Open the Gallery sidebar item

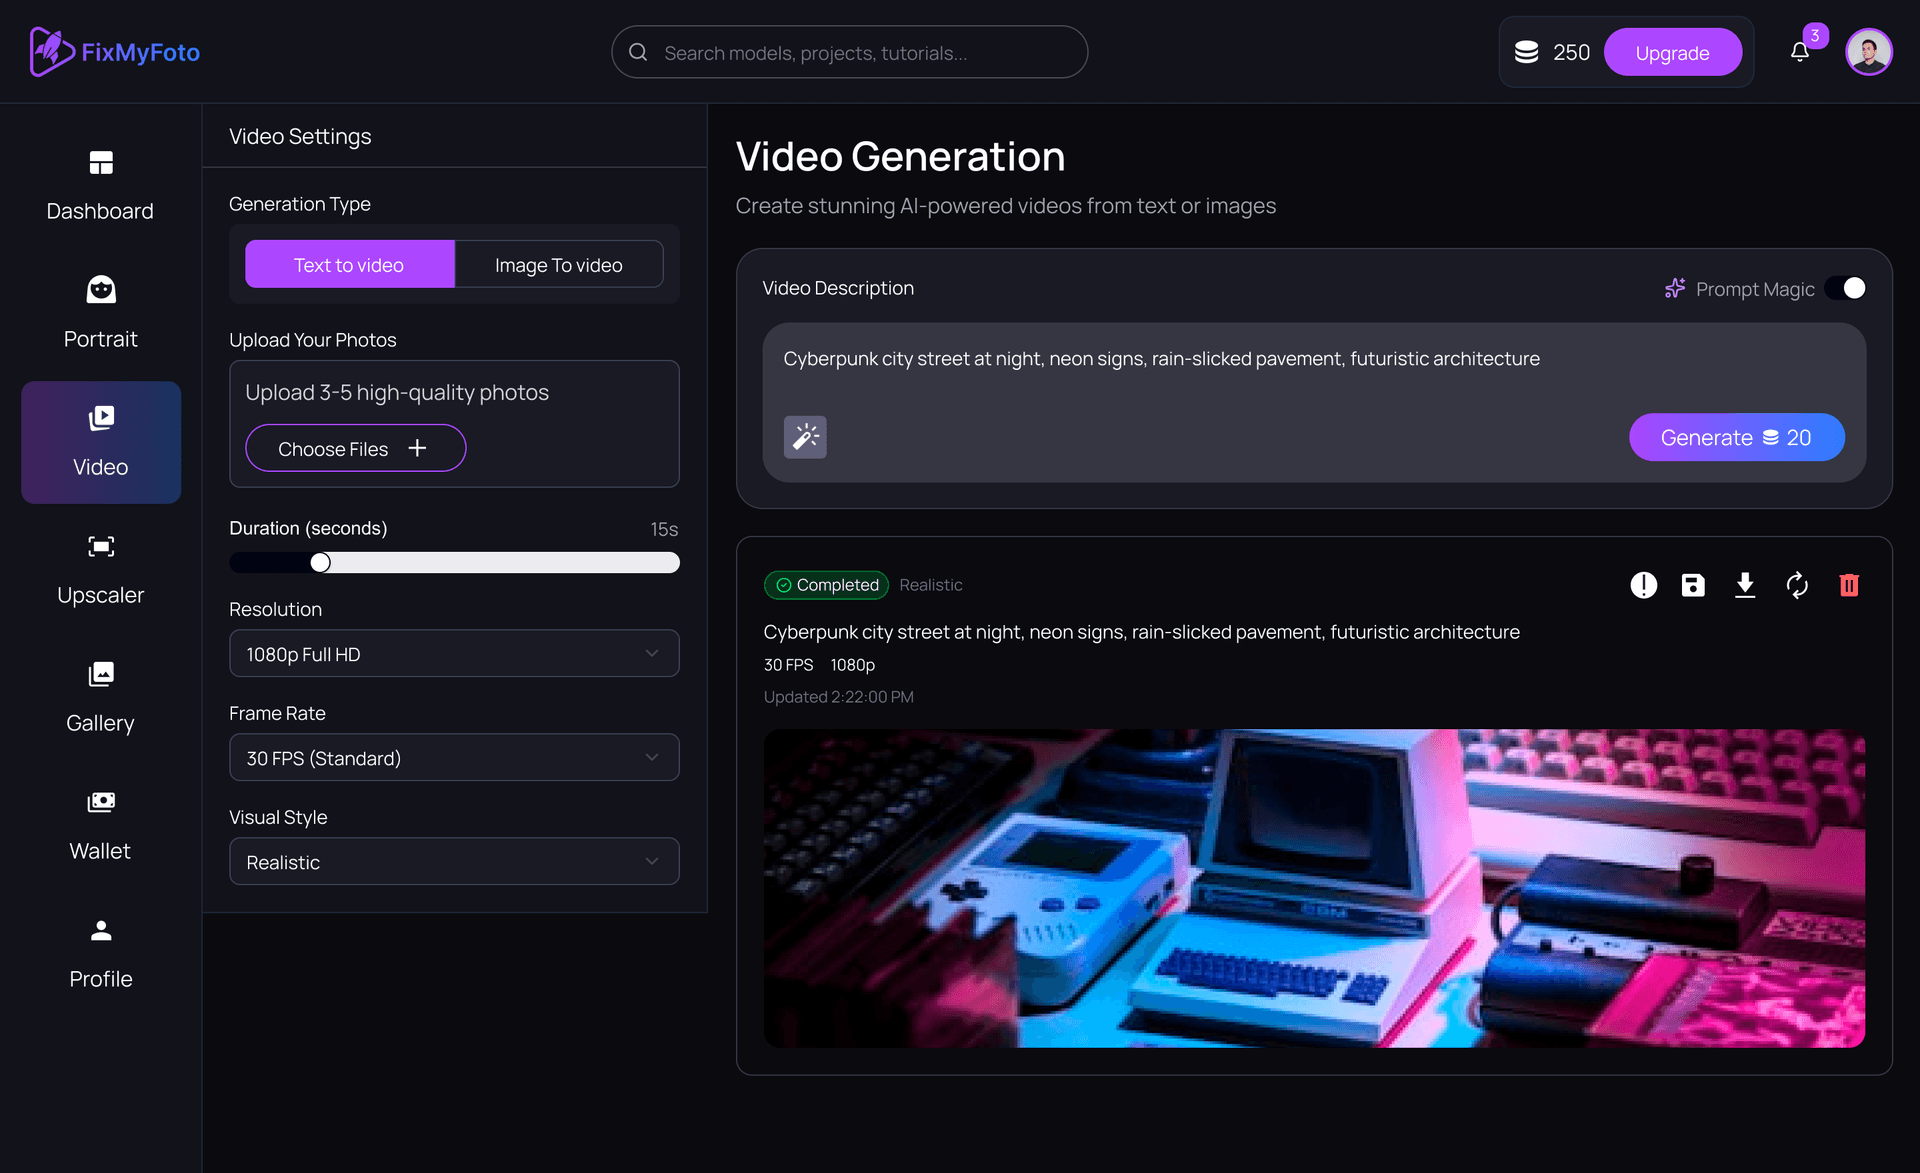[101, 698]
